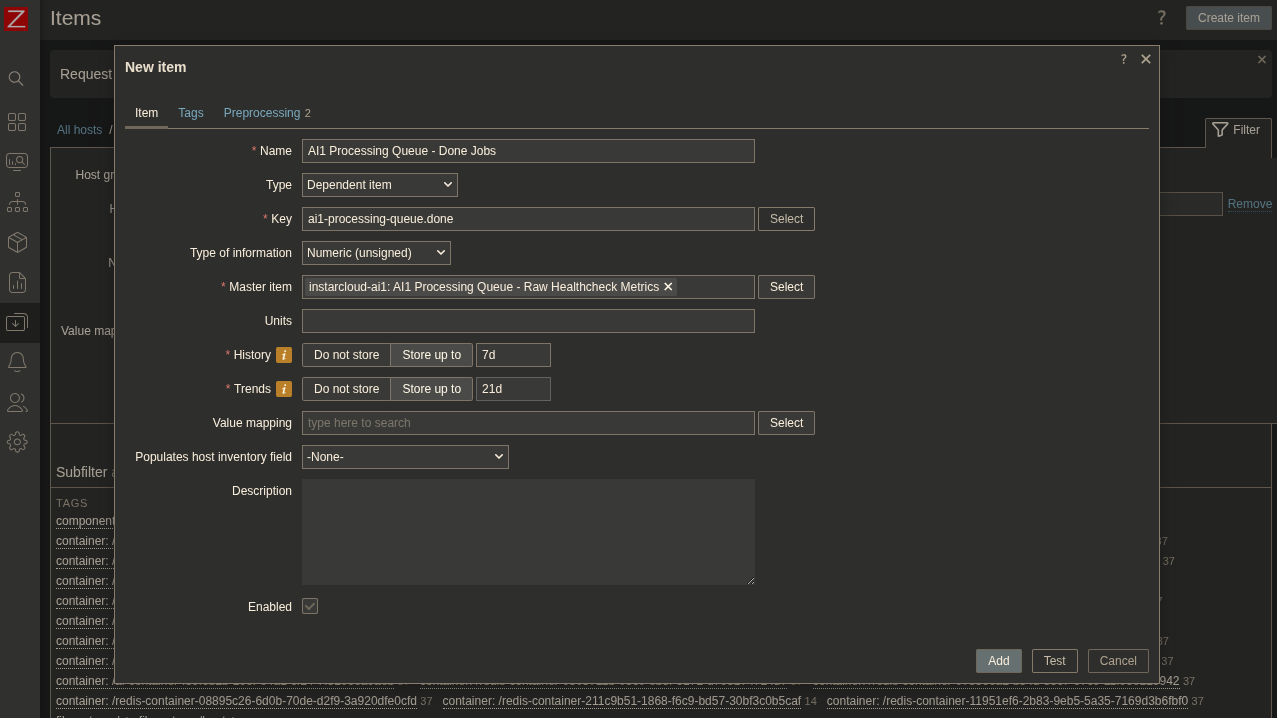Open the Data collection sidebar icon
Screen dimensions: 1277x718
(17, 322)
